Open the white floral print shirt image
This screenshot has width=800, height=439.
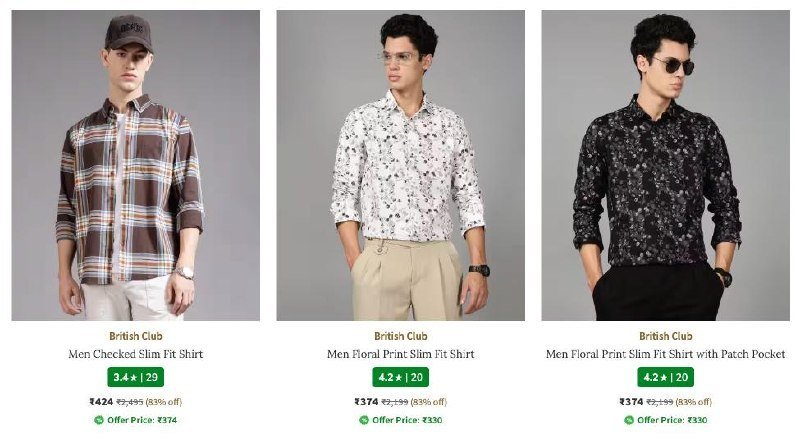point(401,165)
